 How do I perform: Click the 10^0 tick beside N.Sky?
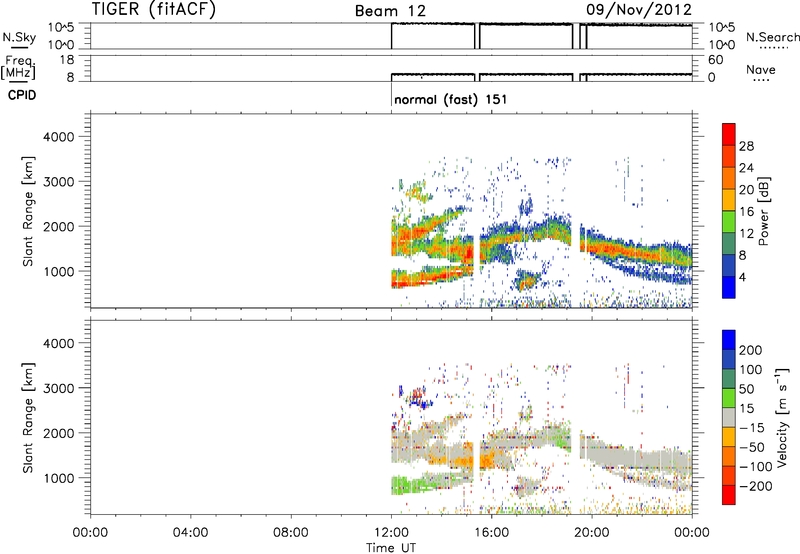[61, 45]
